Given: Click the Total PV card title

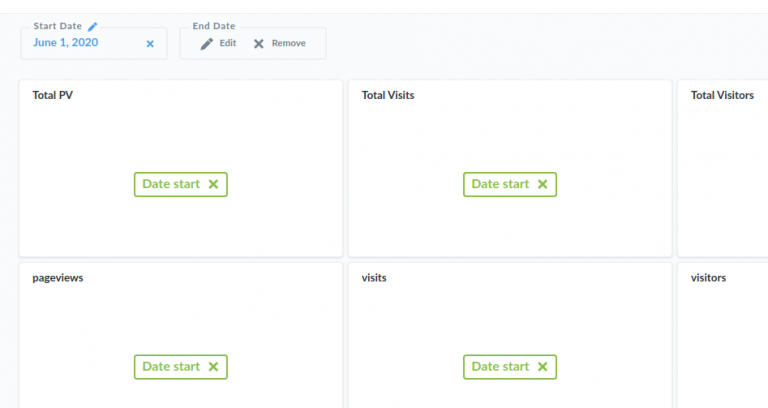Looking at the screenshot, I should (53, 95).
